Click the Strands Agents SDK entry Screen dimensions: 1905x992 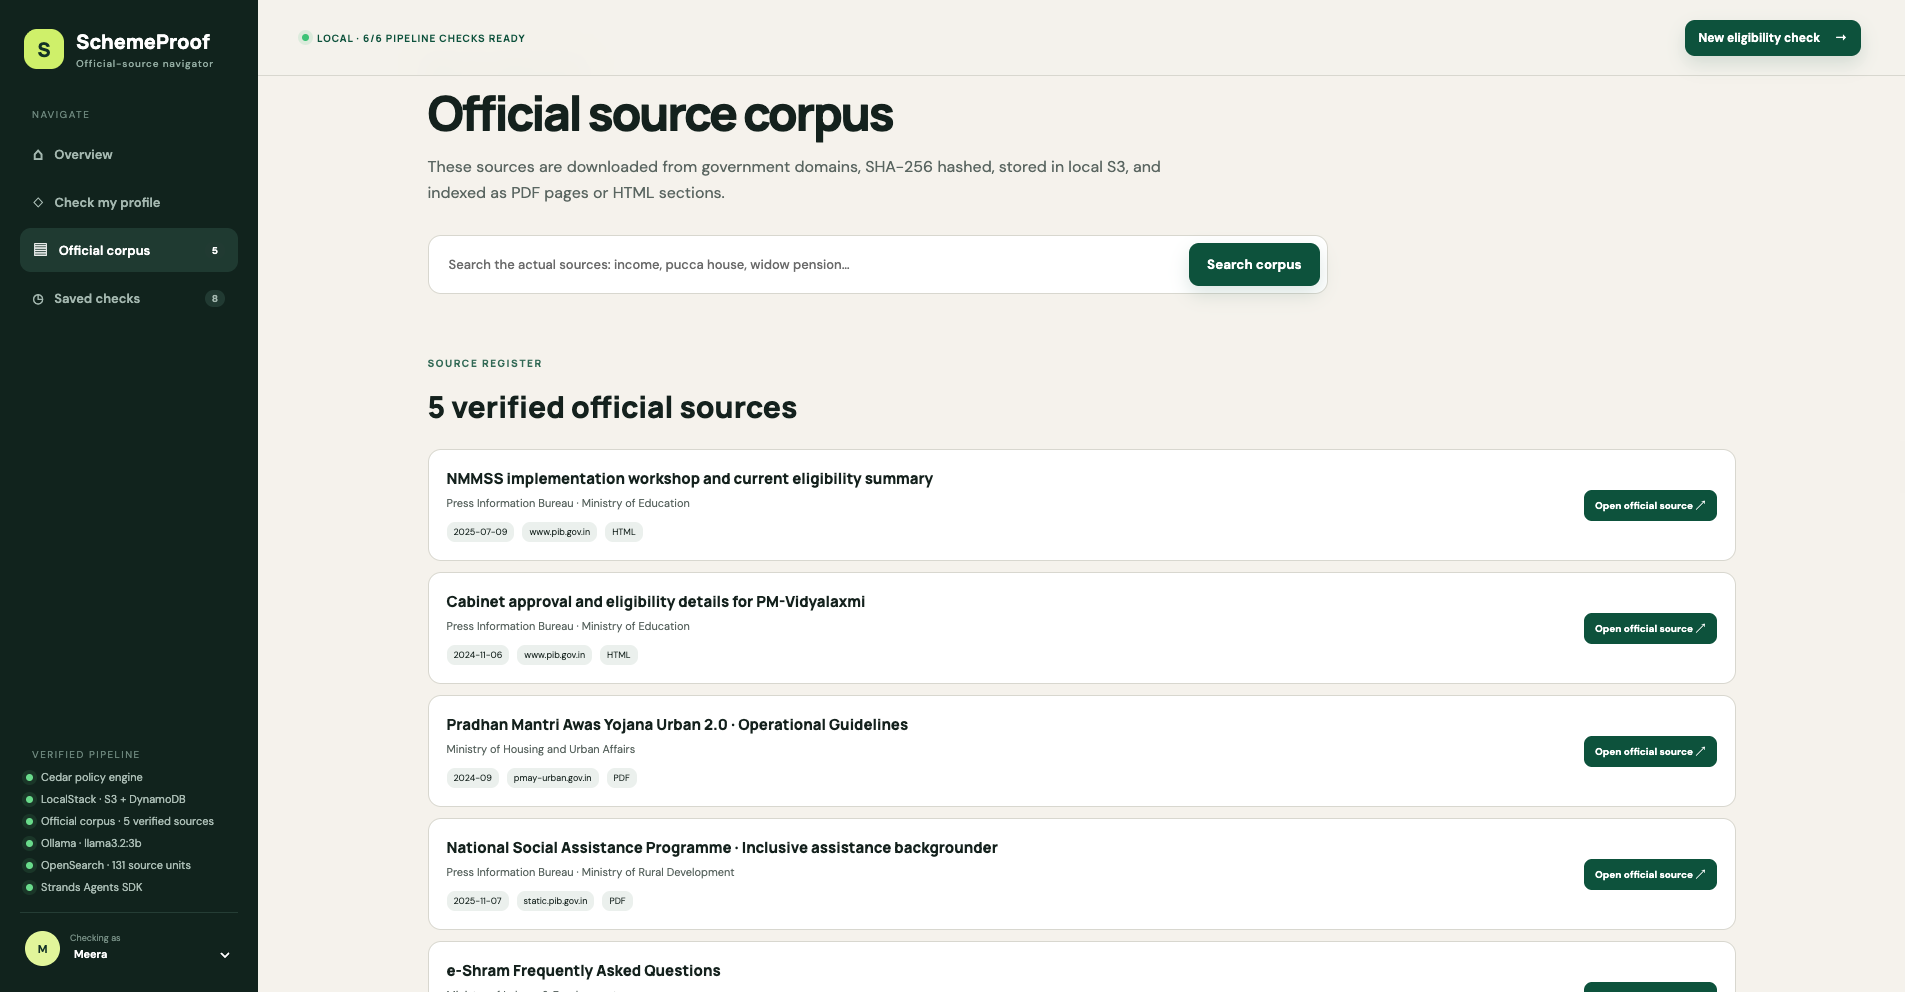pos(91,887)
